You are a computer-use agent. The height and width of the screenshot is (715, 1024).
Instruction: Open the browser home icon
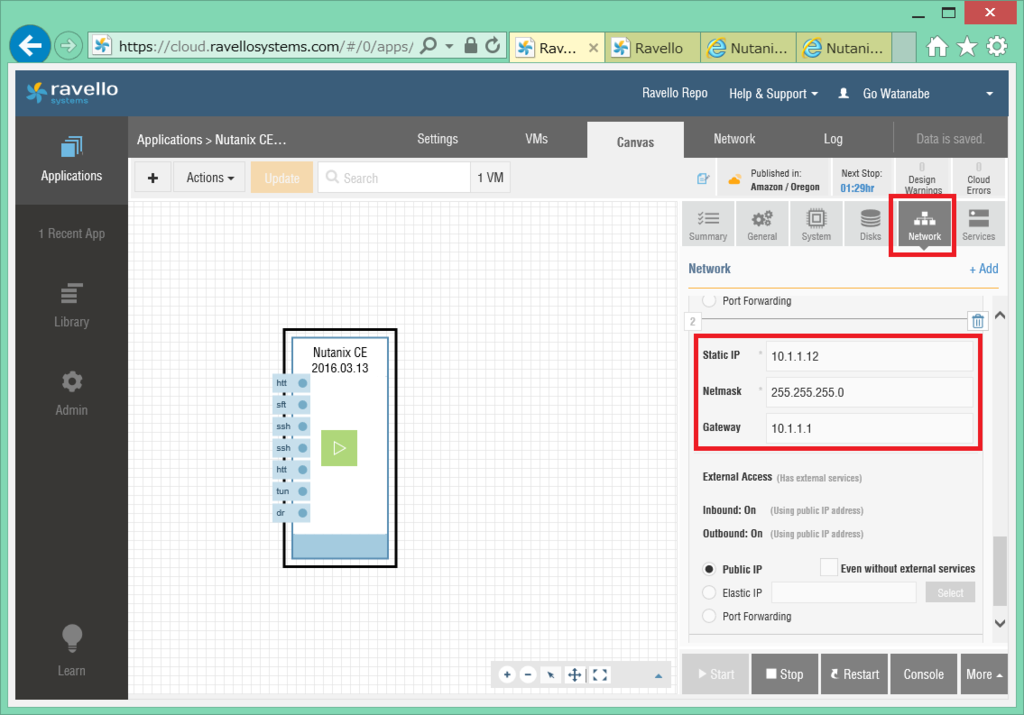(937, 46)
